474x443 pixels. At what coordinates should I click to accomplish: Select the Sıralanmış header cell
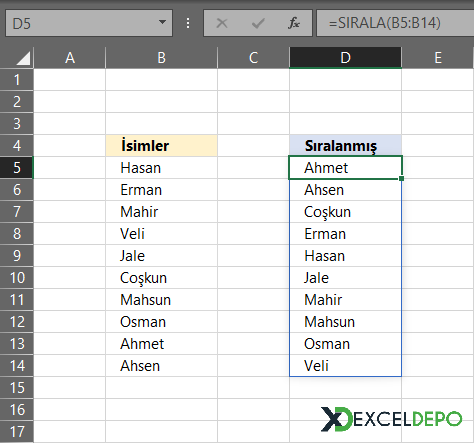point(345,145)
